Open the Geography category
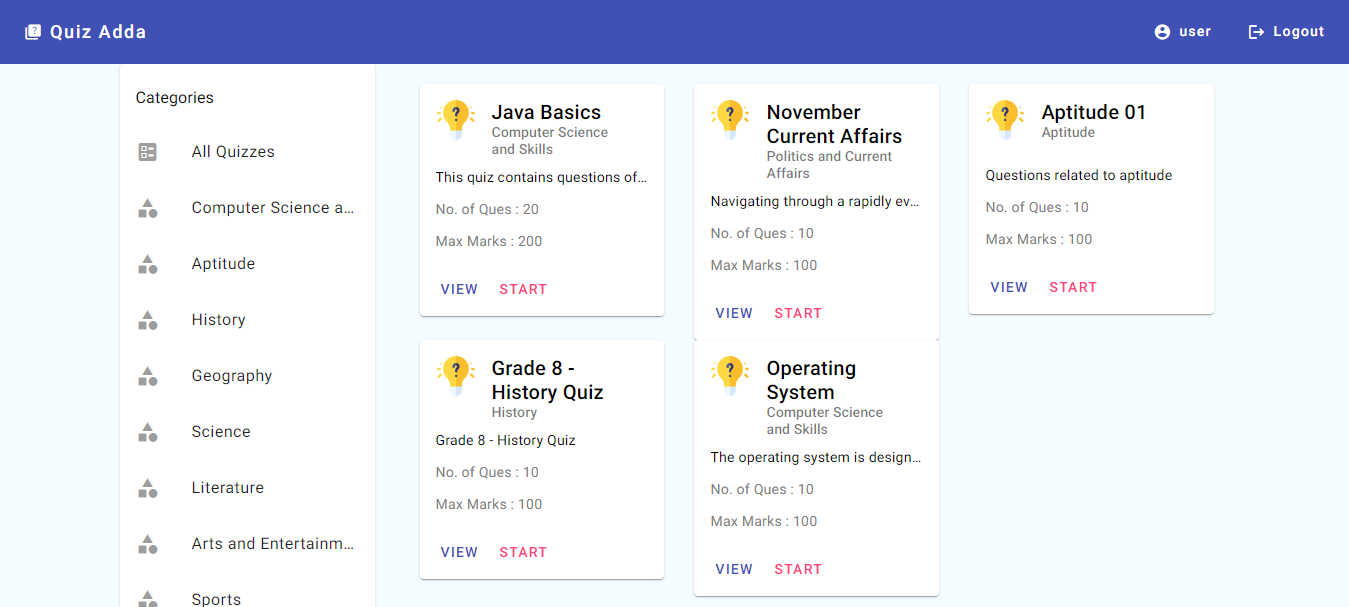Image resolution: width=1349 pixels, height=607 pixels. [x=232, y=376]
